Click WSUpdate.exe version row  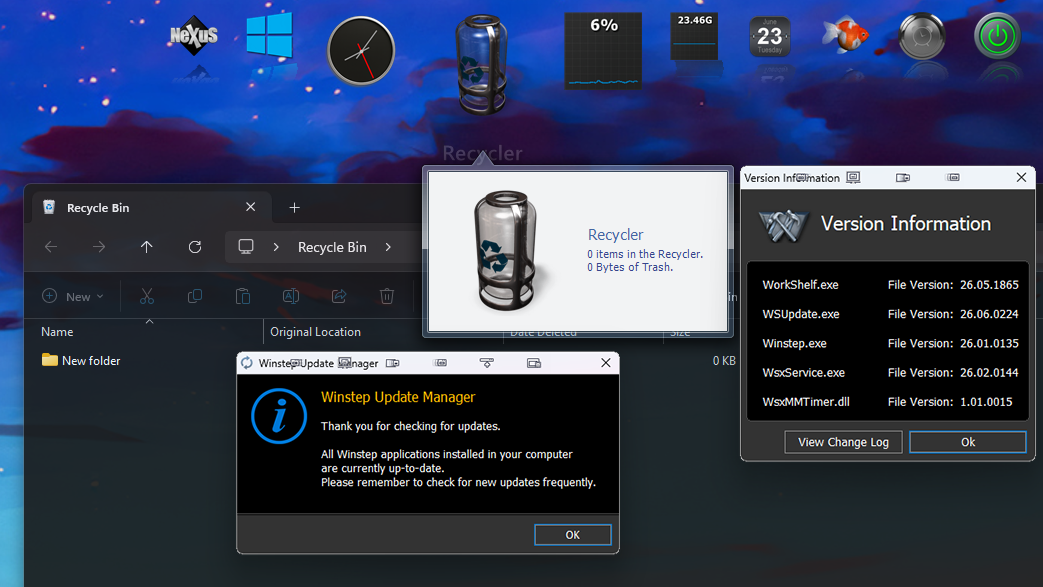[889, 313]
